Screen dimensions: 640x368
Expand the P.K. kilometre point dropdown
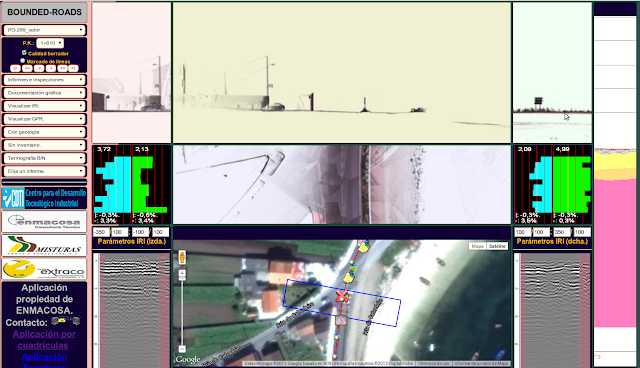click(x=50, y=43)
